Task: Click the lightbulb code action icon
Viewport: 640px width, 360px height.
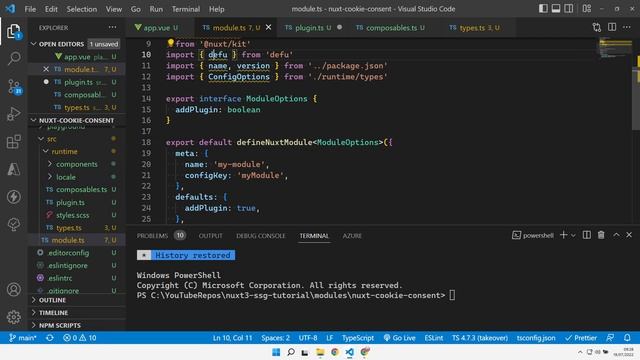Action: pos(171,43)
